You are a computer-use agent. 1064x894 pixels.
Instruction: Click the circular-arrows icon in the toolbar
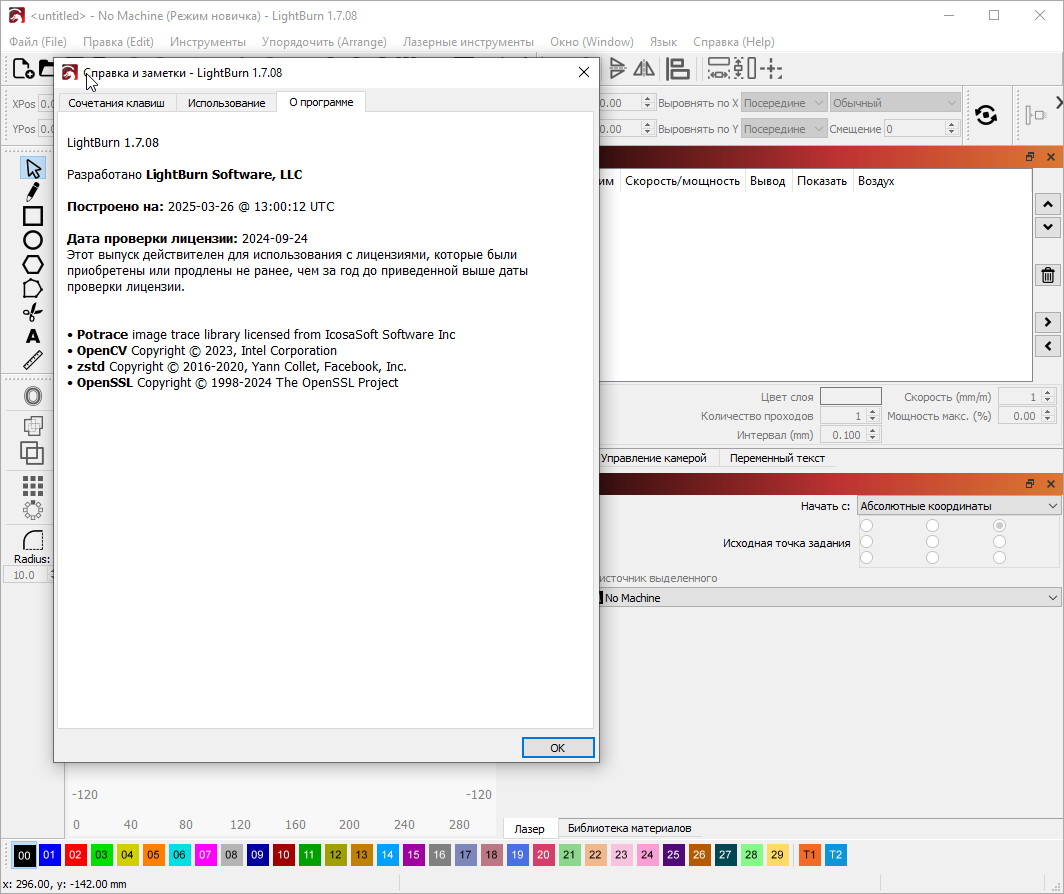[986, 115]
